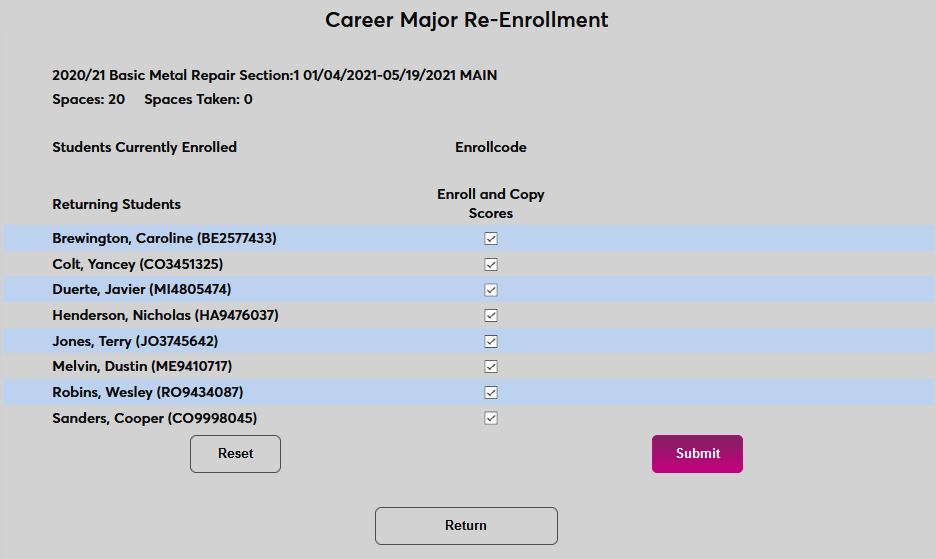This screenshot has width=936, height=559.
Task: Toggle Duerte, Javier enroll checkbox
Action: (491, 290)
